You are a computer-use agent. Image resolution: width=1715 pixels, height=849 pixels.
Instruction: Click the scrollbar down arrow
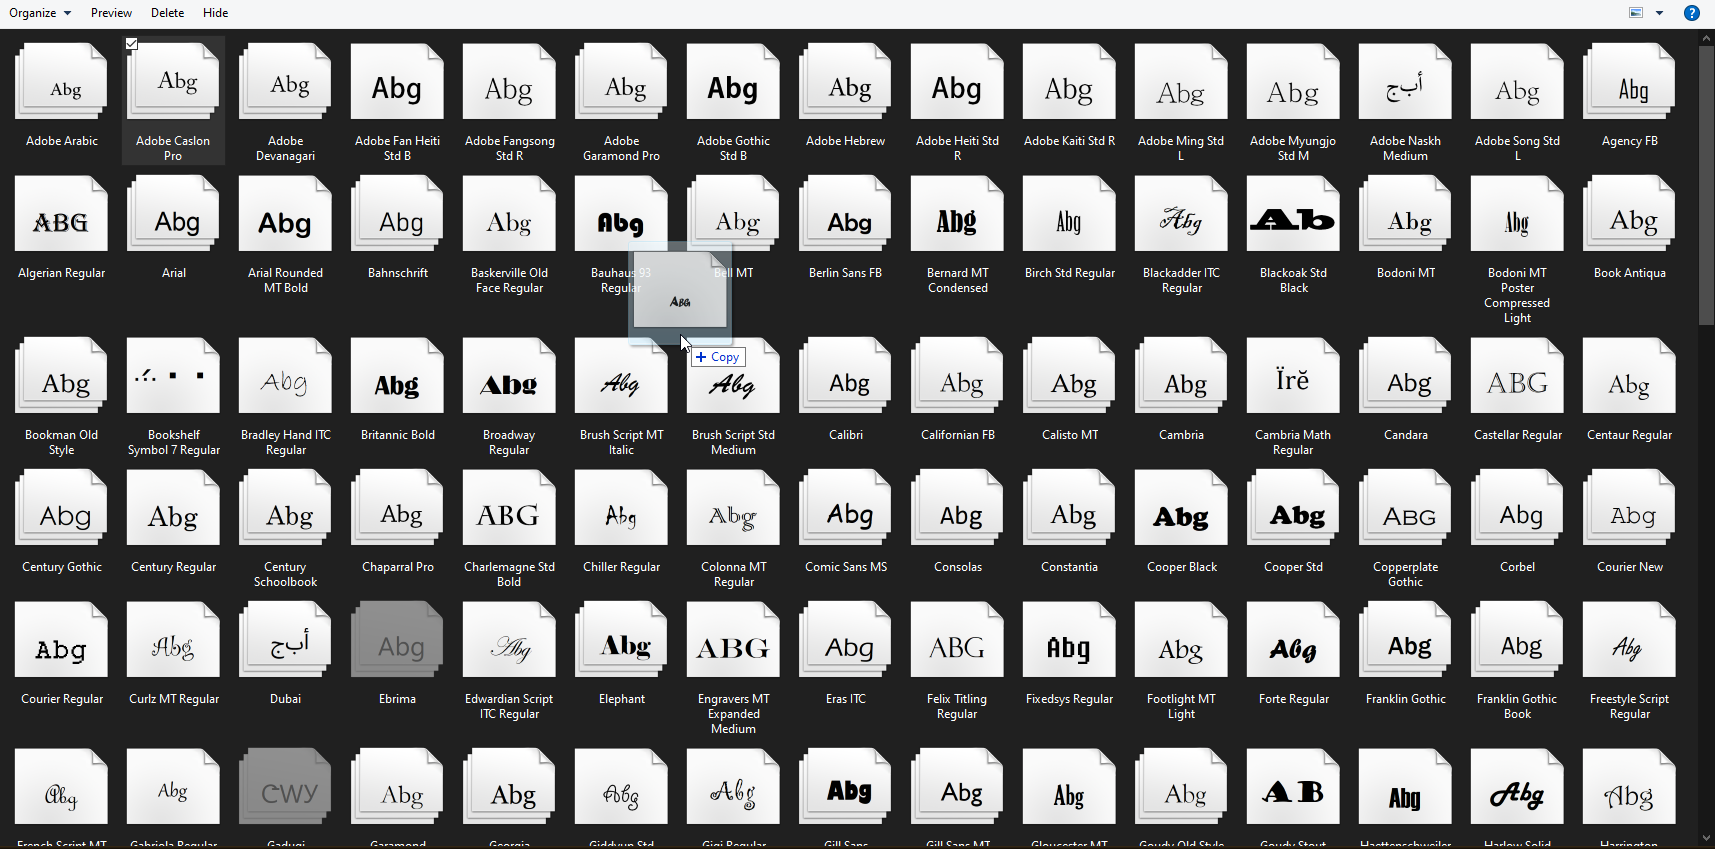coord(1706,839)
